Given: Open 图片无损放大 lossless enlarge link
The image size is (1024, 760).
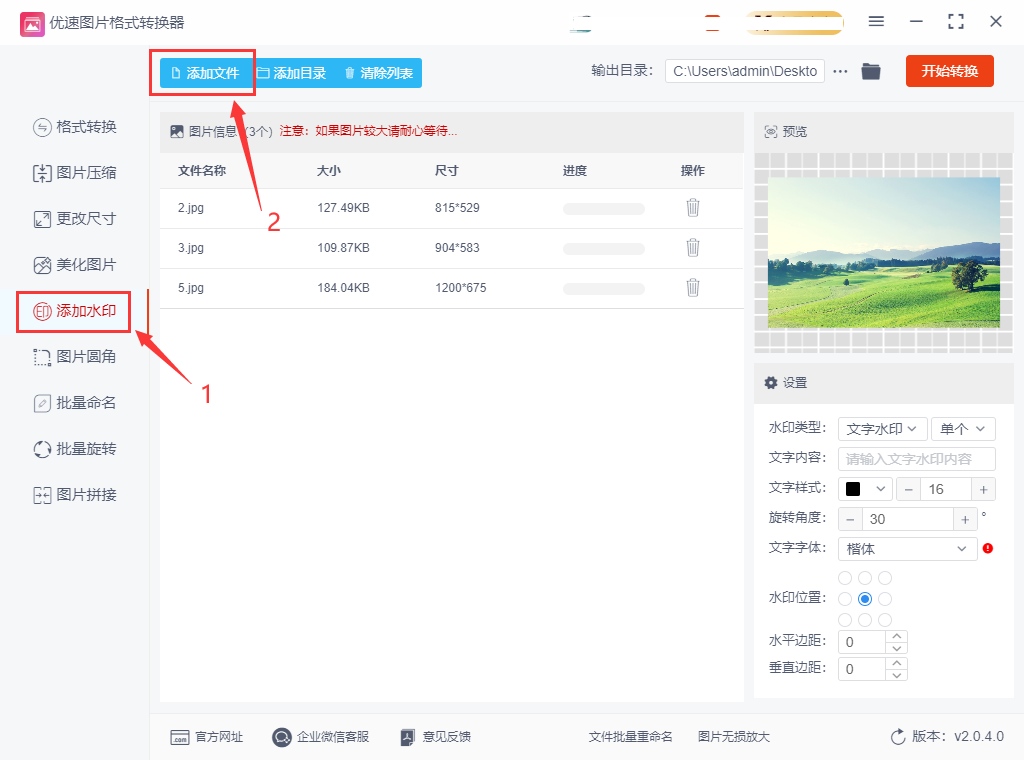Looking at the screenshot, I should (x=733, y=737).
